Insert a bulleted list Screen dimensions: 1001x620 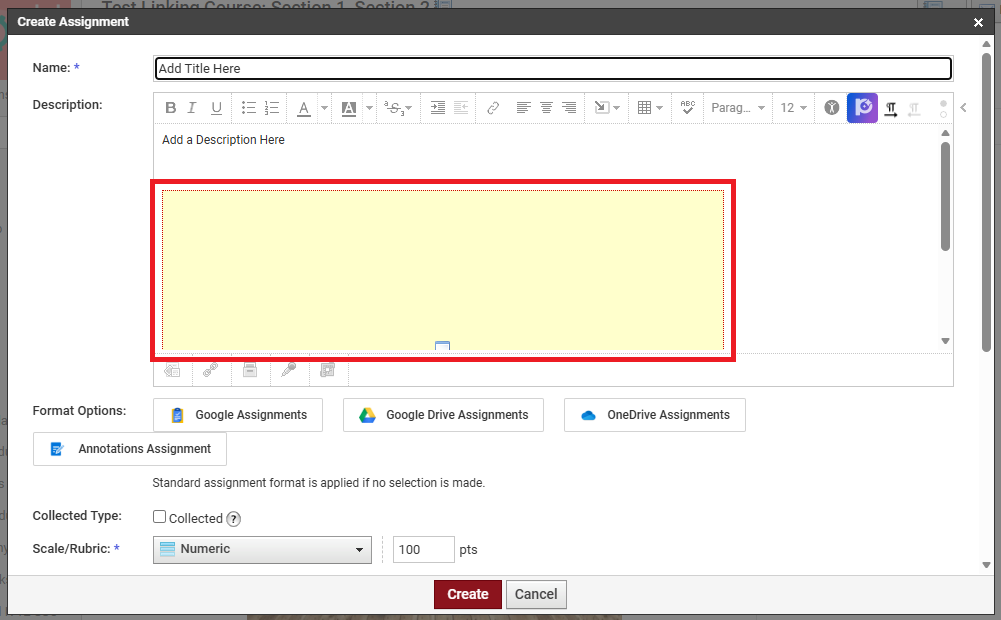tap(249, 108)
